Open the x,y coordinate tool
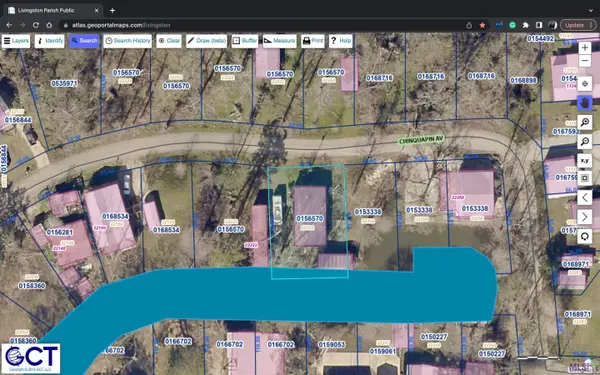600x375 pixels. coord(585,161)
